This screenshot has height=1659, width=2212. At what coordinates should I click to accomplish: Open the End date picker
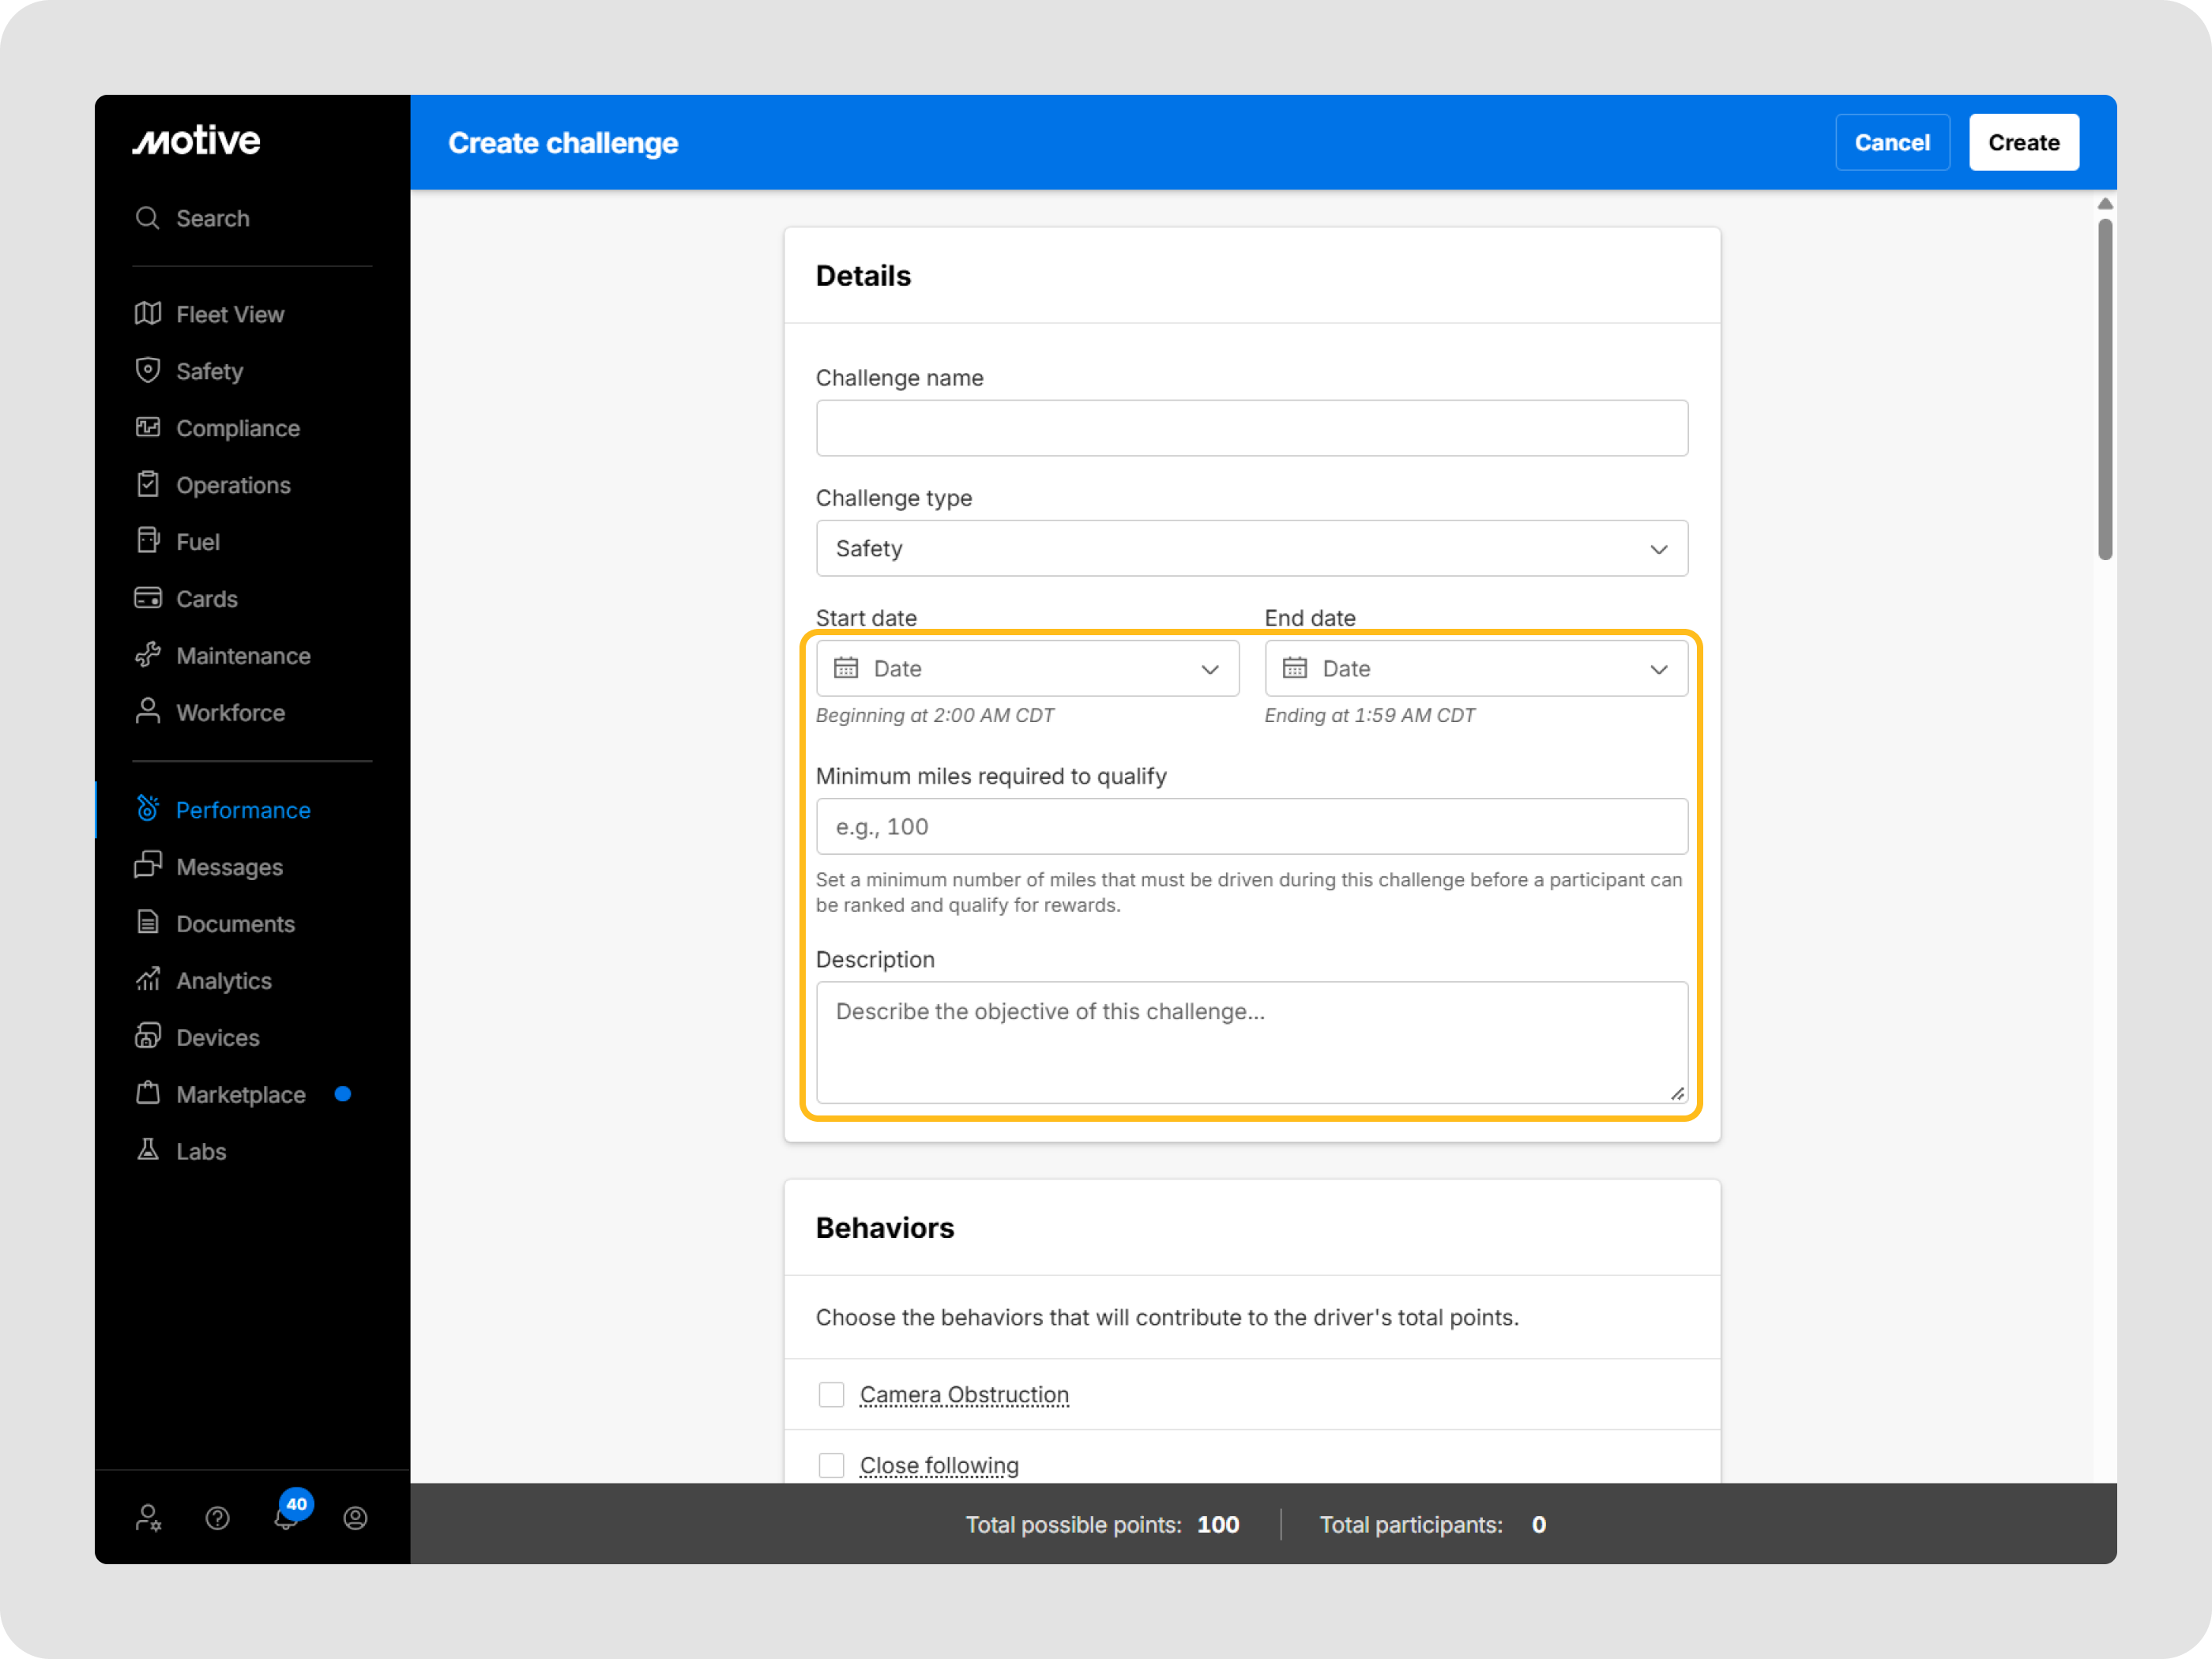[1476, 668]
